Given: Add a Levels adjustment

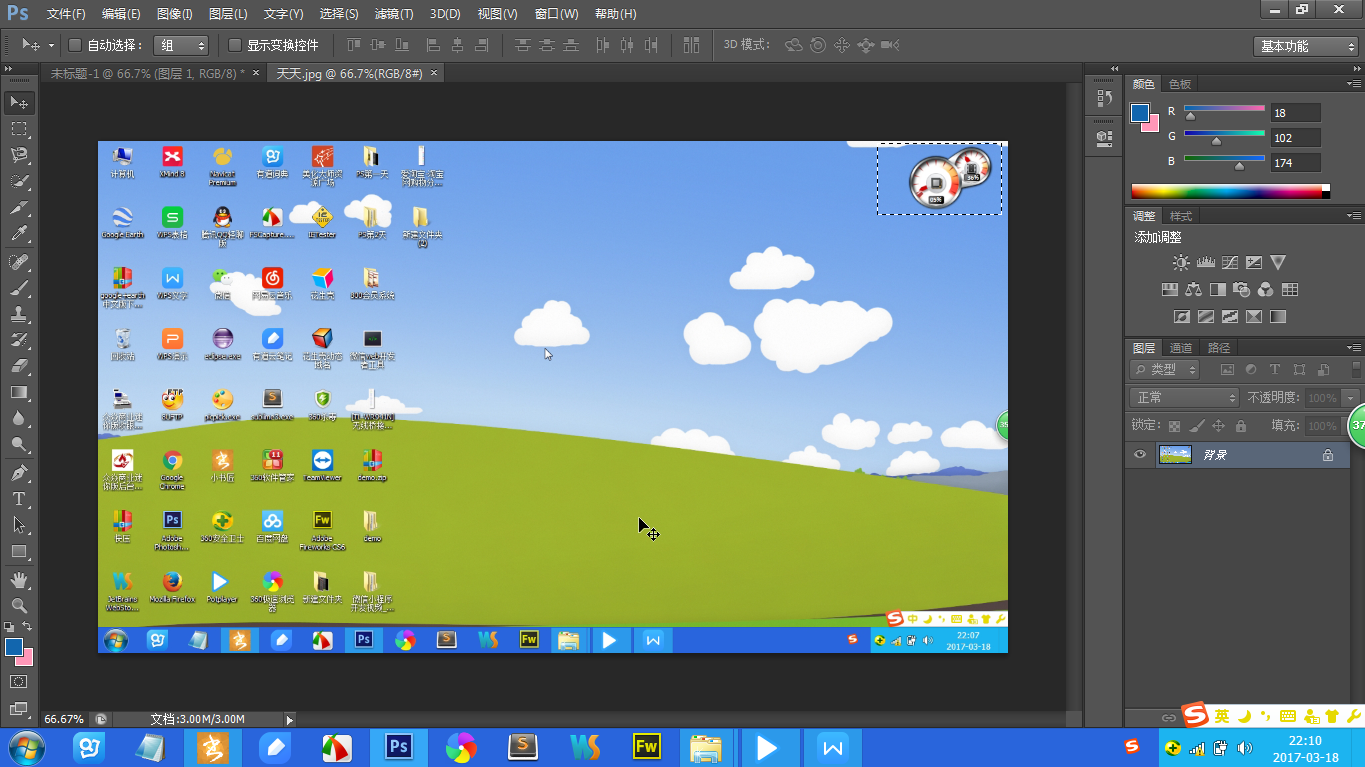Looking at the screenshot, I should tap(1205, 263).
